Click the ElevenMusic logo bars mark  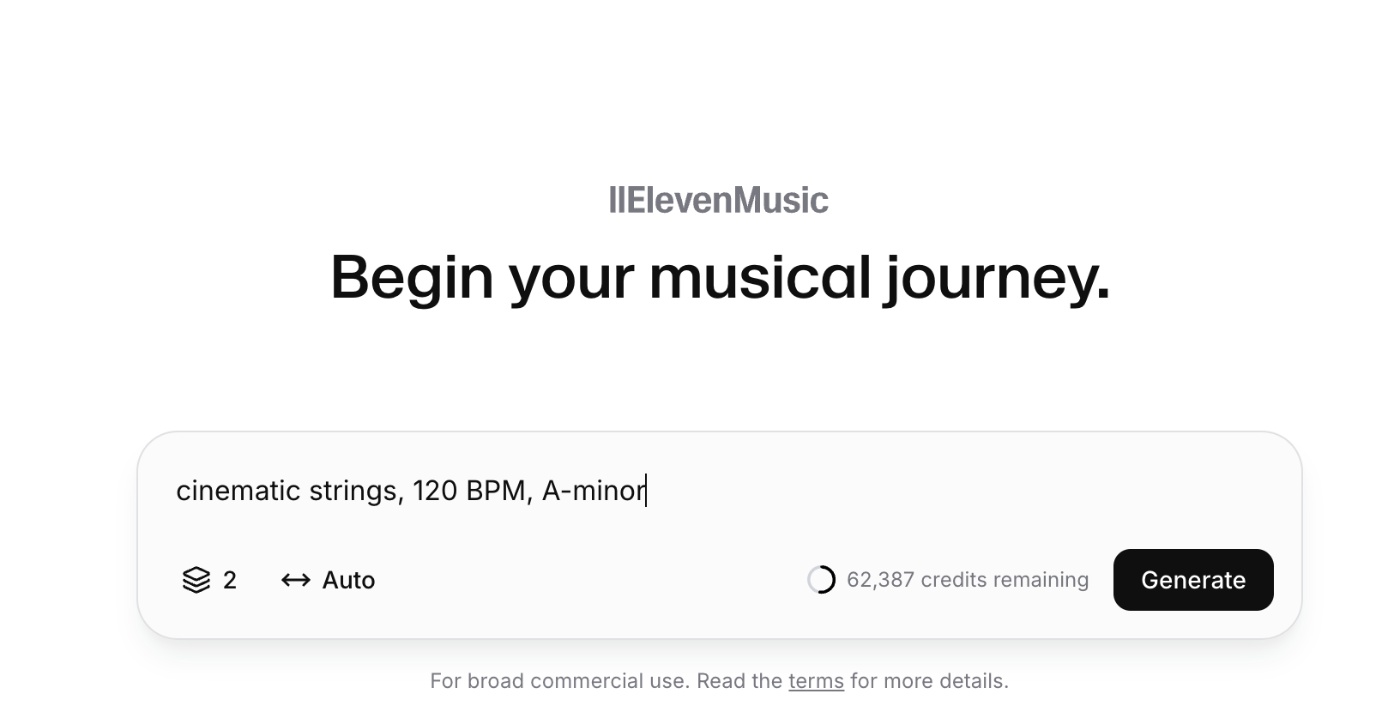(616, 200)
